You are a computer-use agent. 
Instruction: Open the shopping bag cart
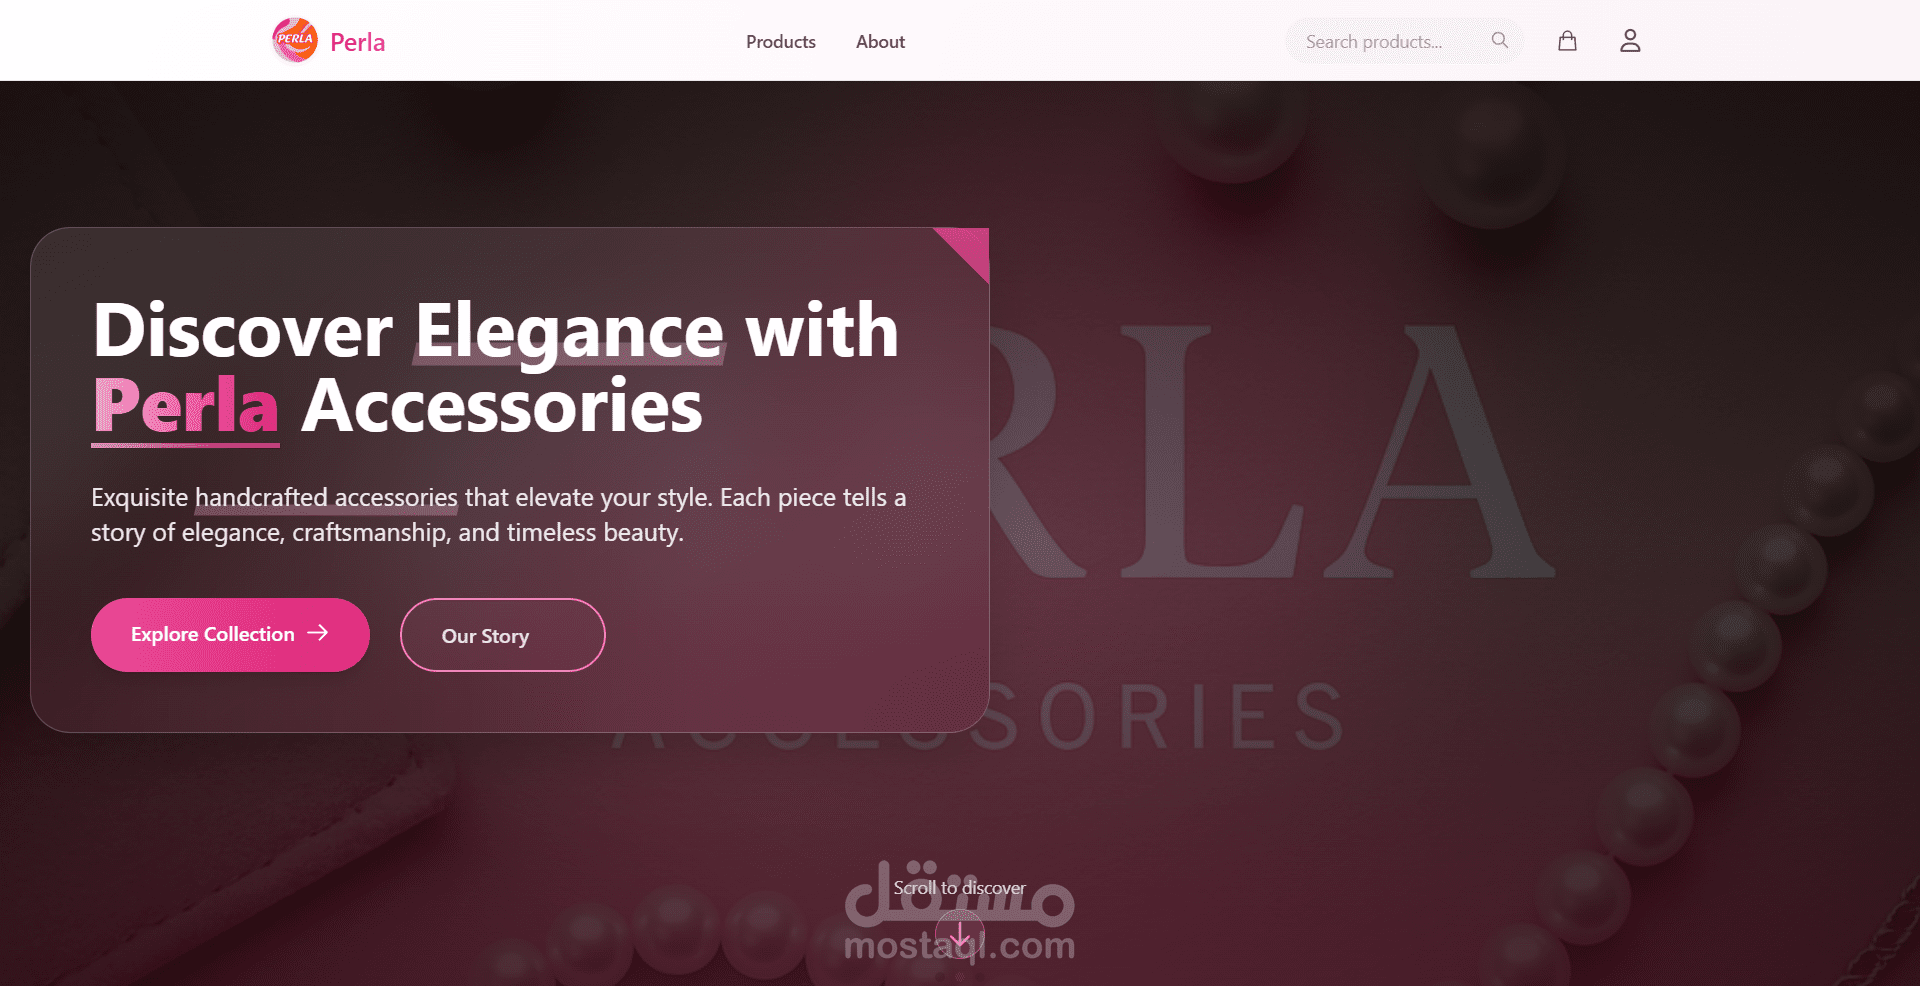tap(1567, 41)
